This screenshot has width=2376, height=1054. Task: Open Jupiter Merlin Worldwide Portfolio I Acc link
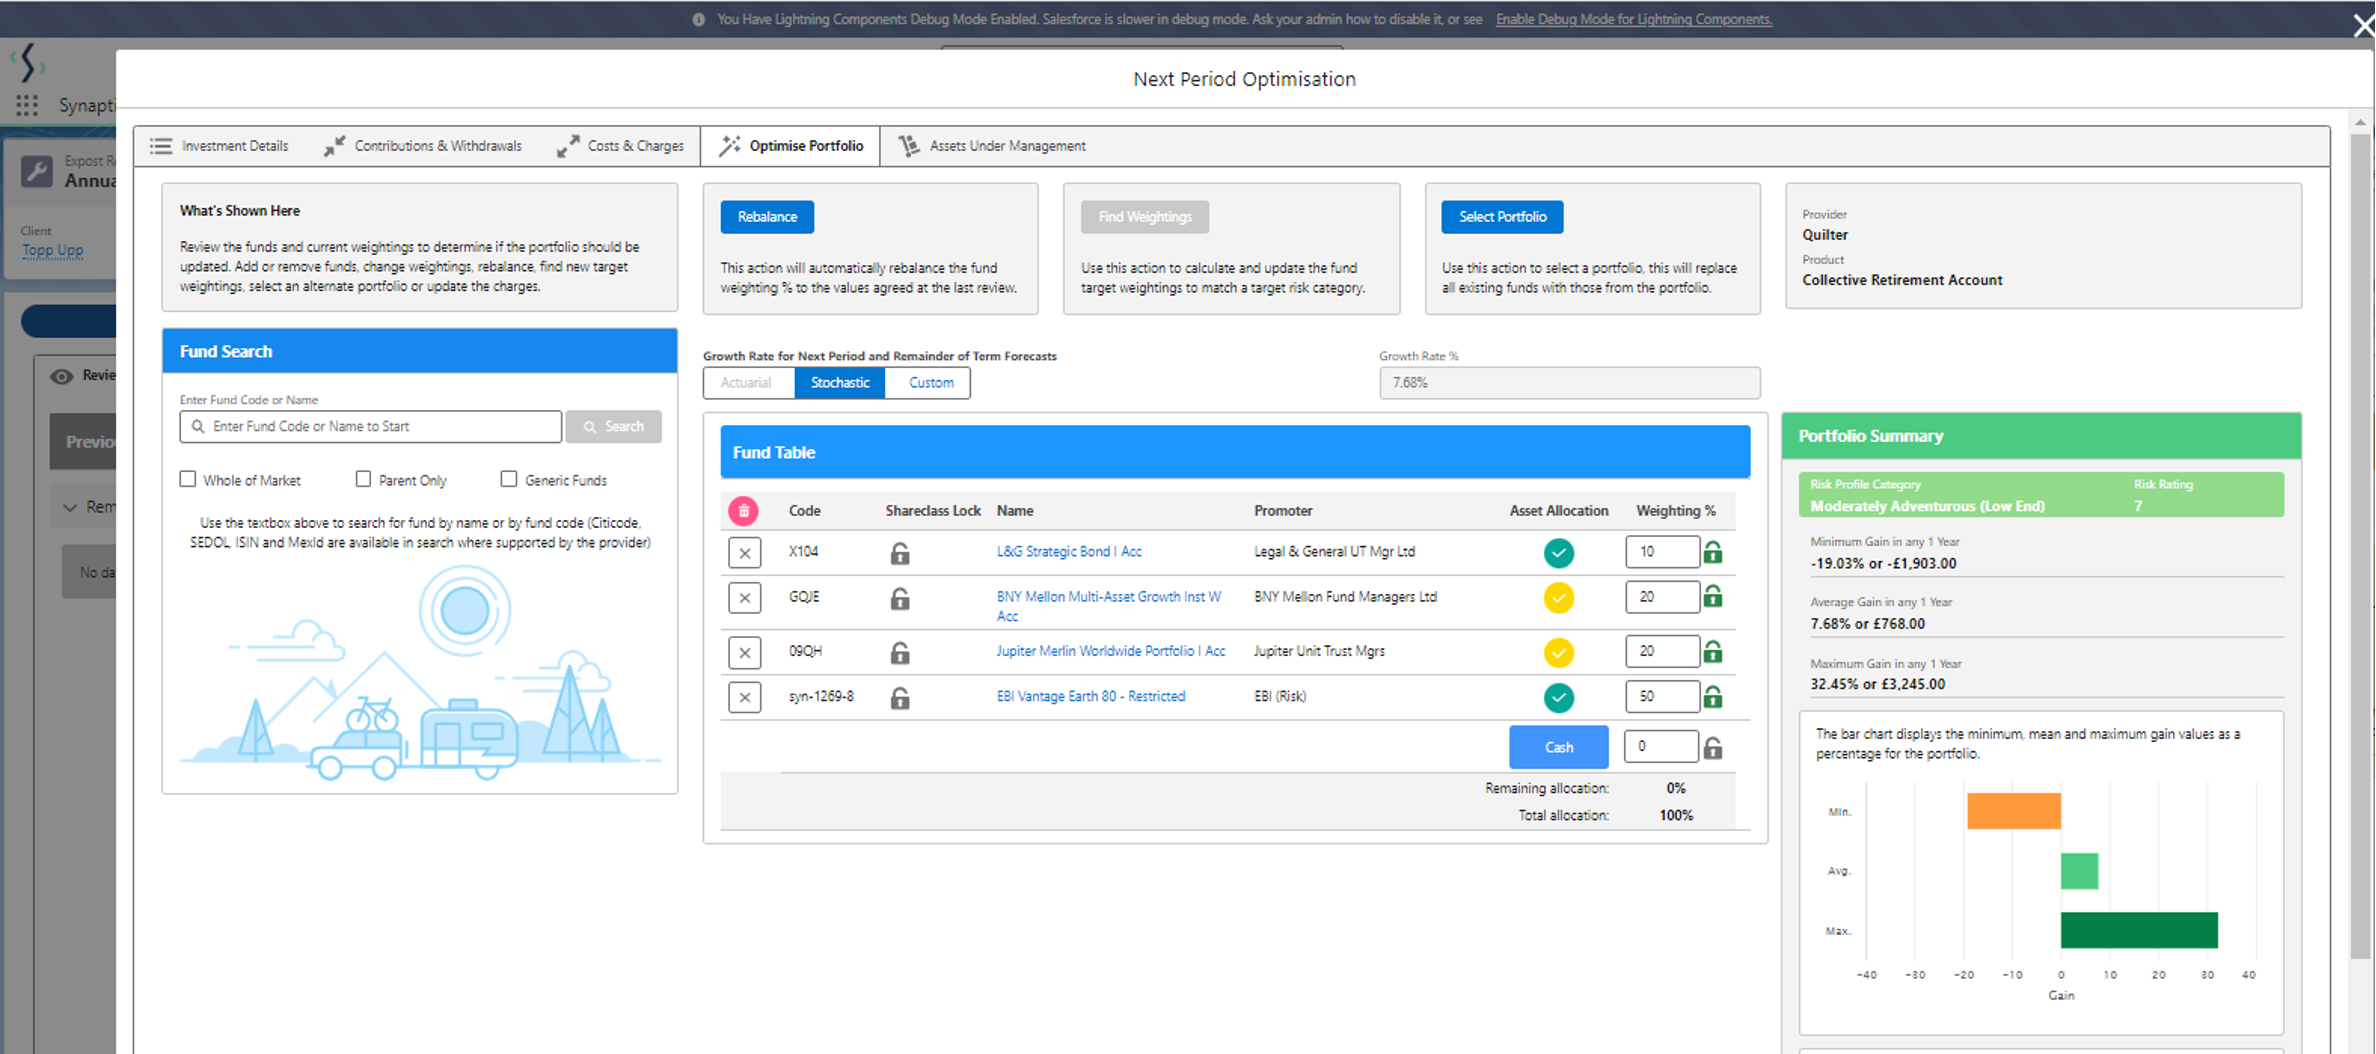1111,651
